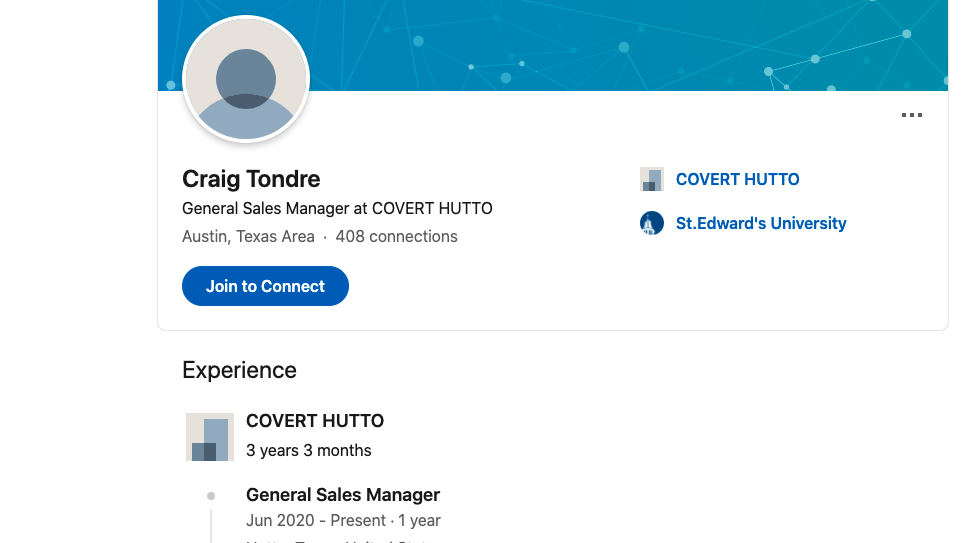Screen dimensions: 970x543
Task: Click the 1 year role duration text
Action: coord(420,521)
